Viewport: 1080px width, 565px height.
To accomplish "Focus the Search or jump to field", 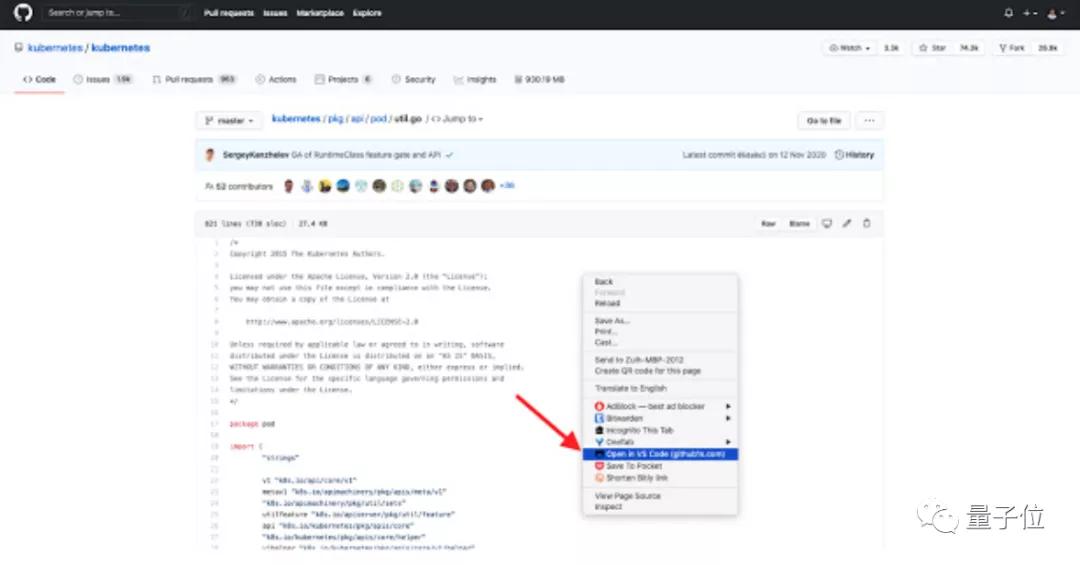I will coord(116,13).
